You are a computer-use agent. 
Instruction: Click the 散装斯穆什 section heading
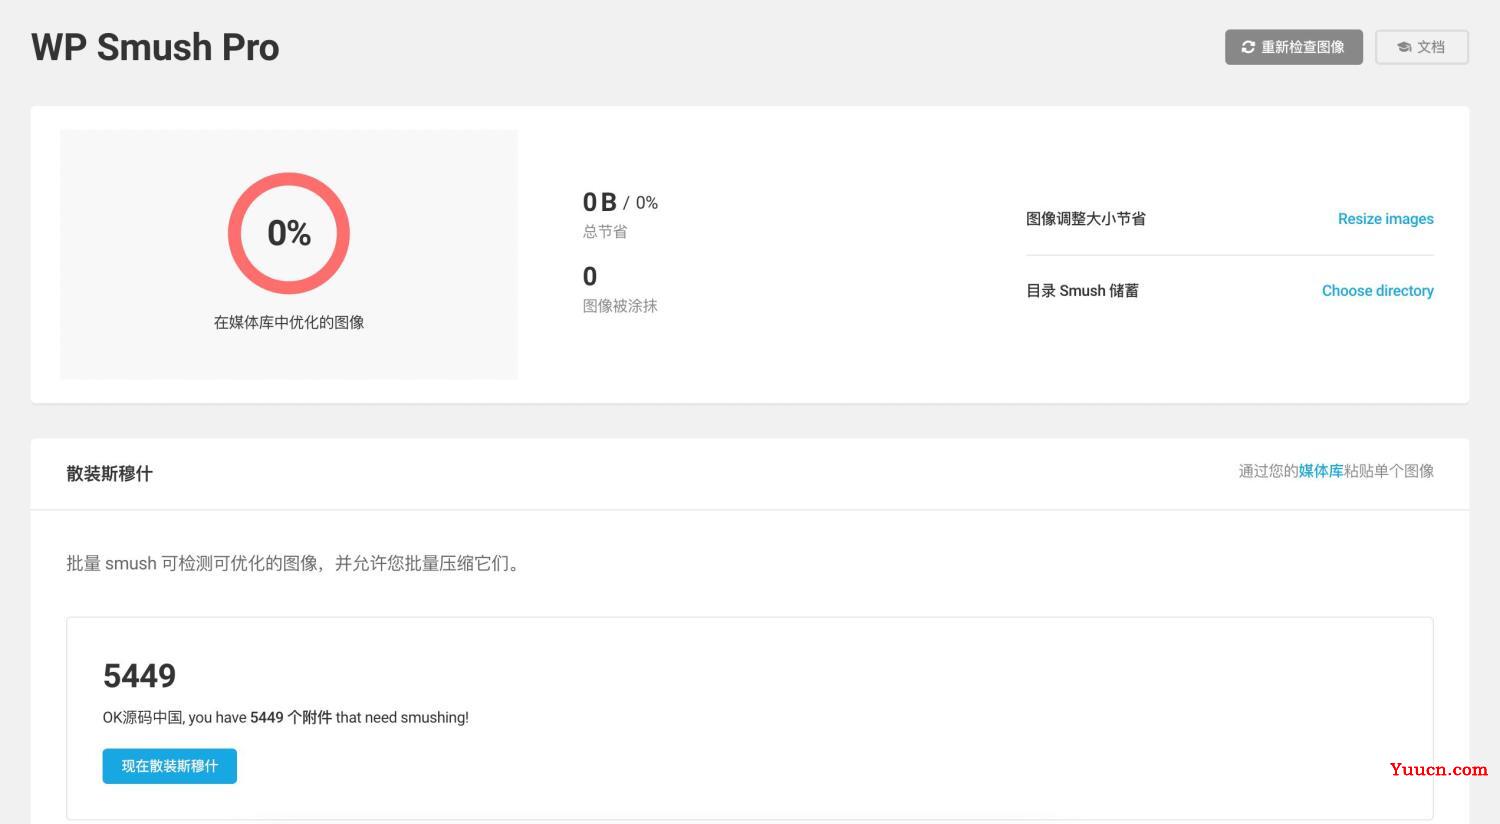(109, 474)
